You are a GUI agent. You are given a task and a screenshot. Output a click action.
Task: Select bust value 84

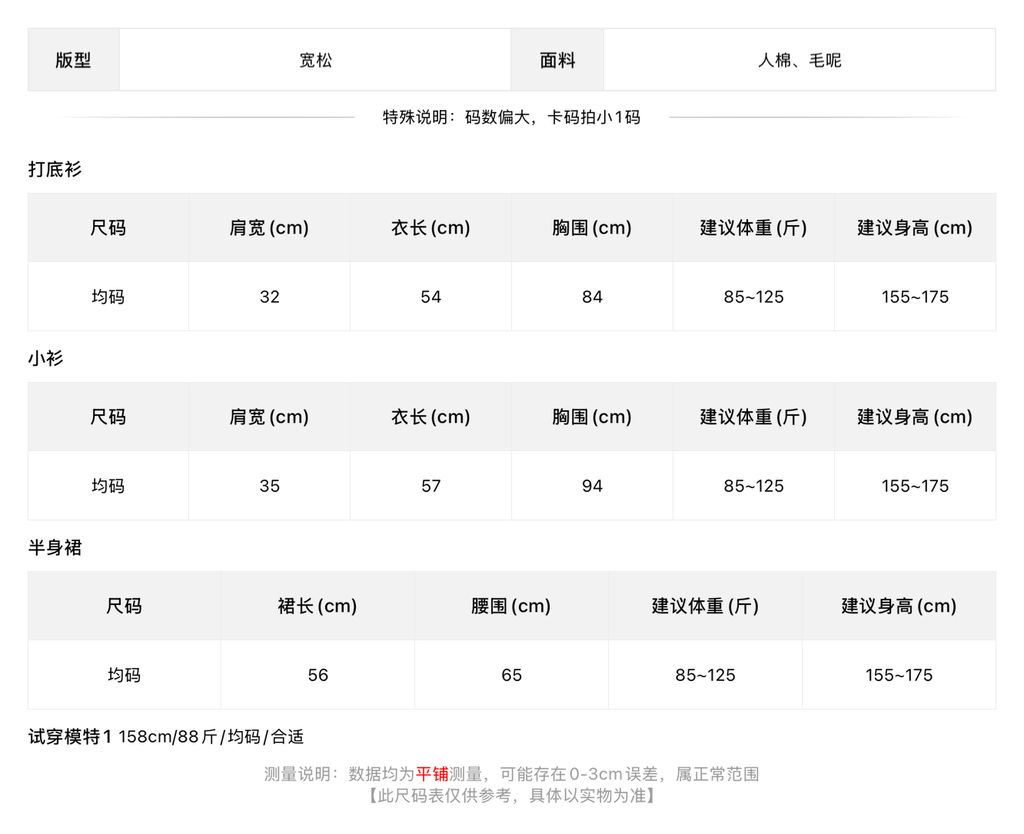pos(592,297)
